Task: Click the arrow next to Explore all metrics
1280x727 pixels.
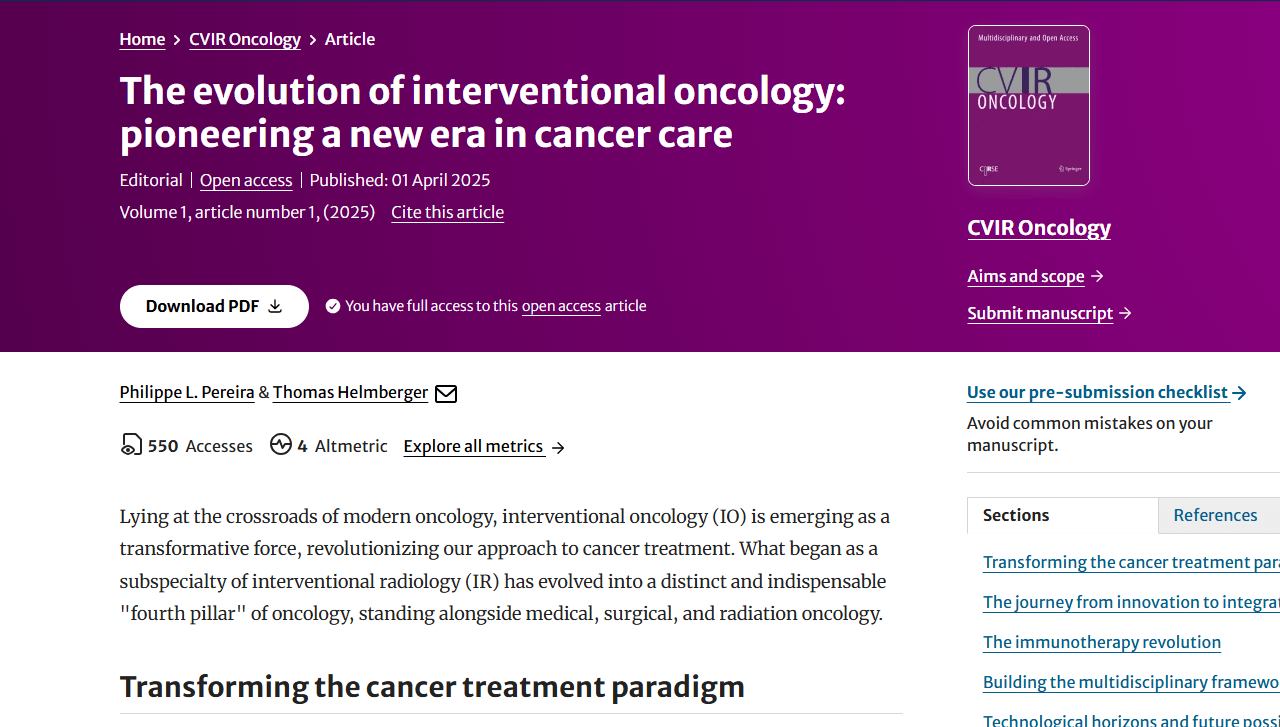Action: tap(558, 447)
